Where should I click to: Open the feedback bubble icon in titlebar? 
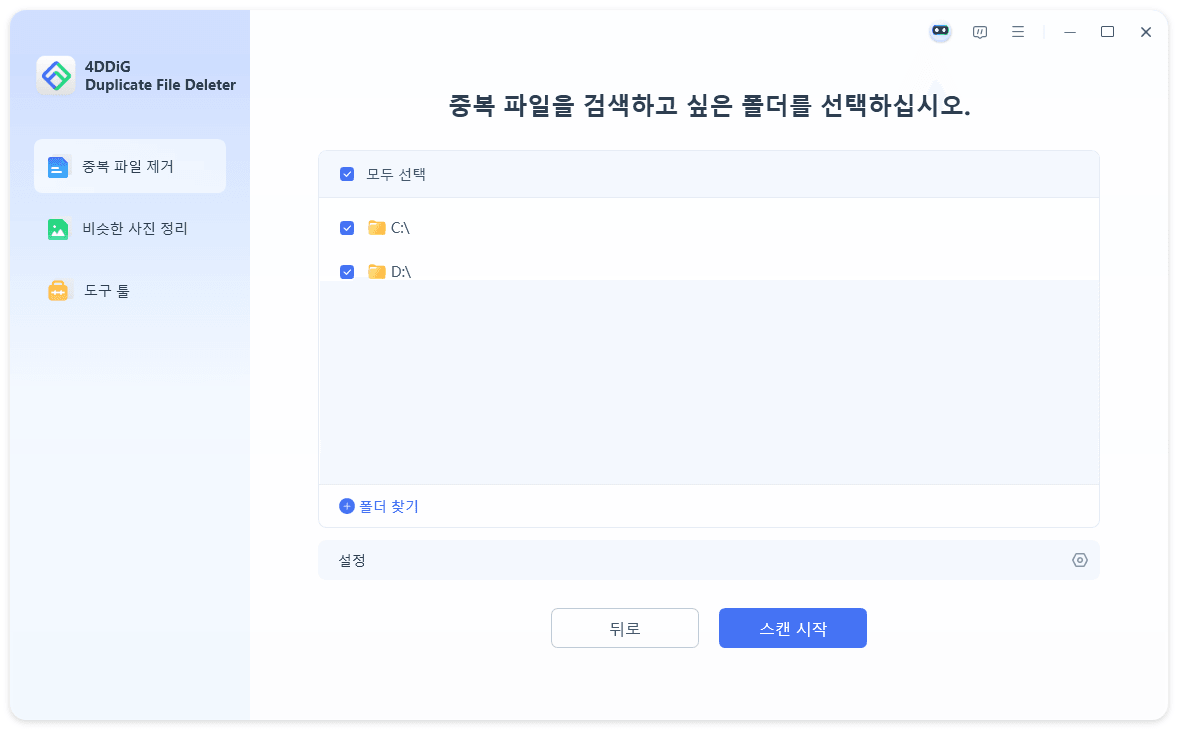(x=979, y=31)
